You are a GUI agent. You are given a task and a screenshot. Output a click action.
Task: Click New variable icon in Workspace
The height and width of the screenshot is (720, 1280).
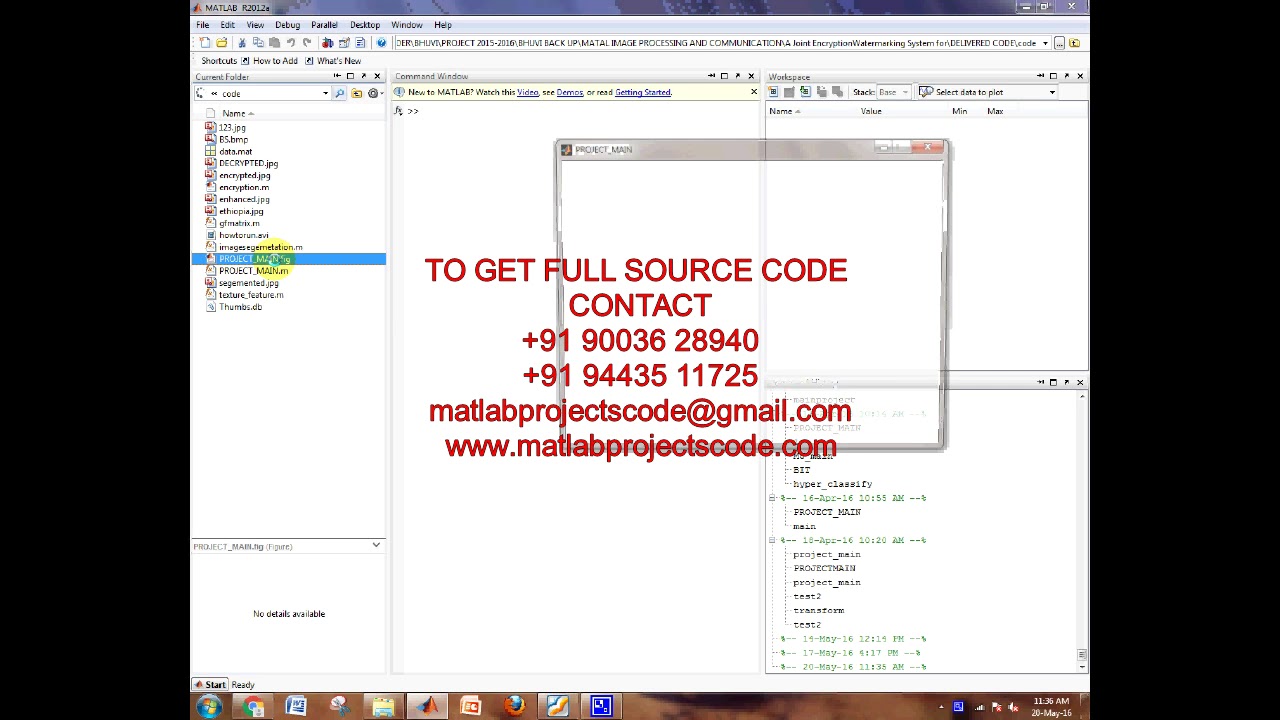[773, 92]
